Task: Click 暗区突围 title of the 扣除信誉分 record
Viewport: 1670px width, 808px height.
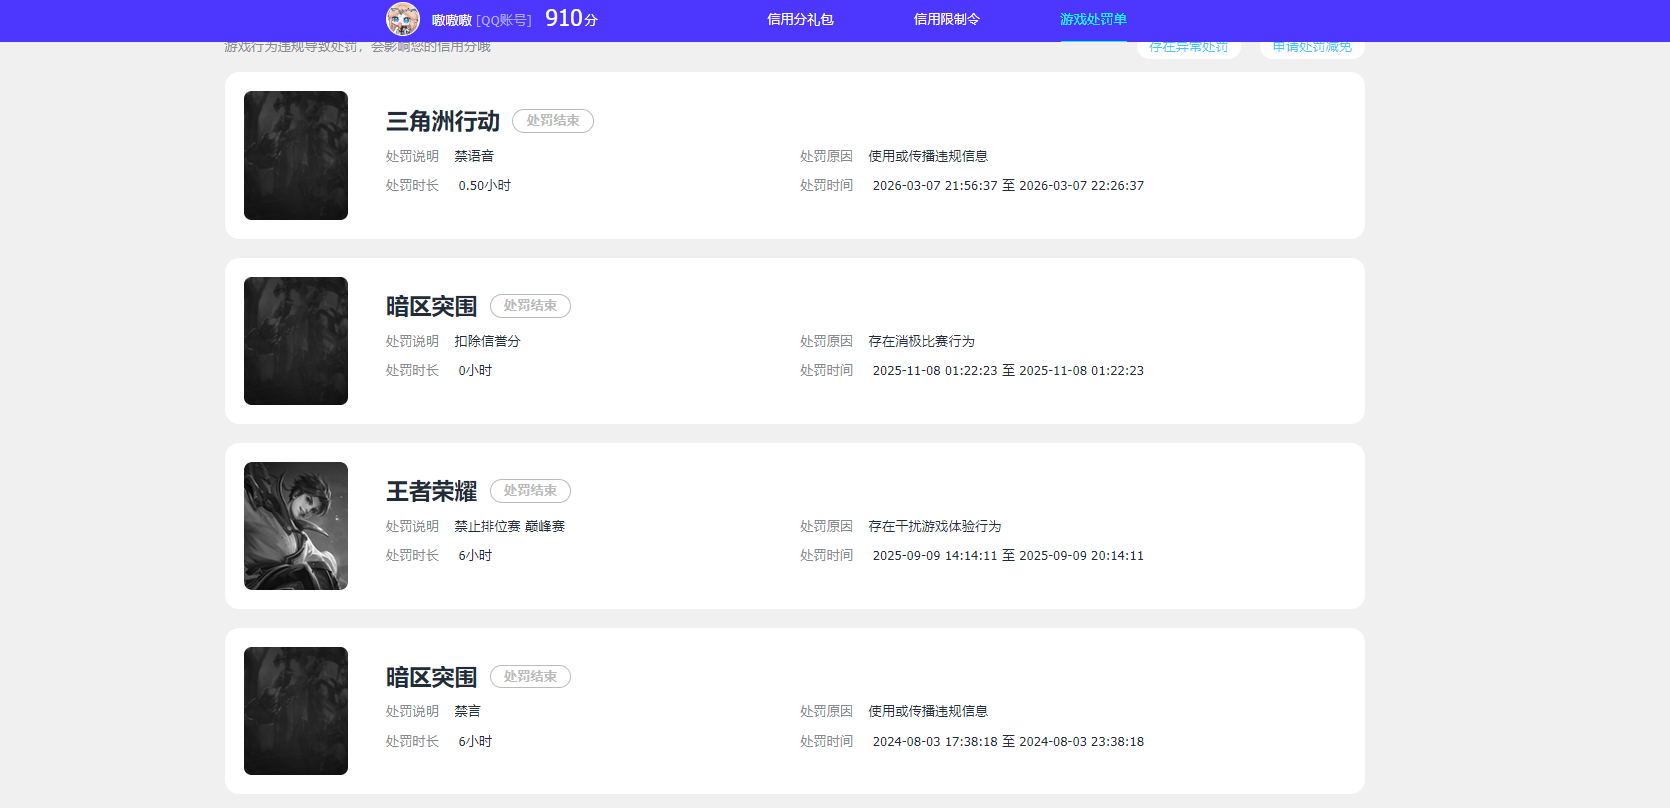Action: [432, 306]
